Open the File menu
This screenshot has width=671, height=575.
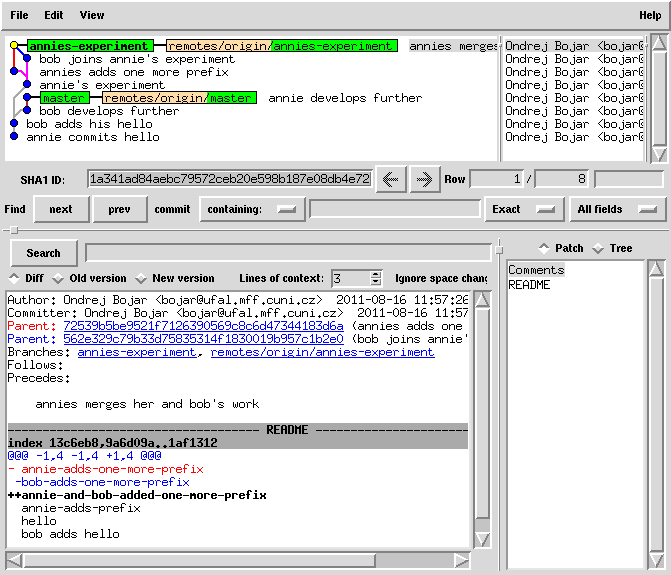coord(19,15)
